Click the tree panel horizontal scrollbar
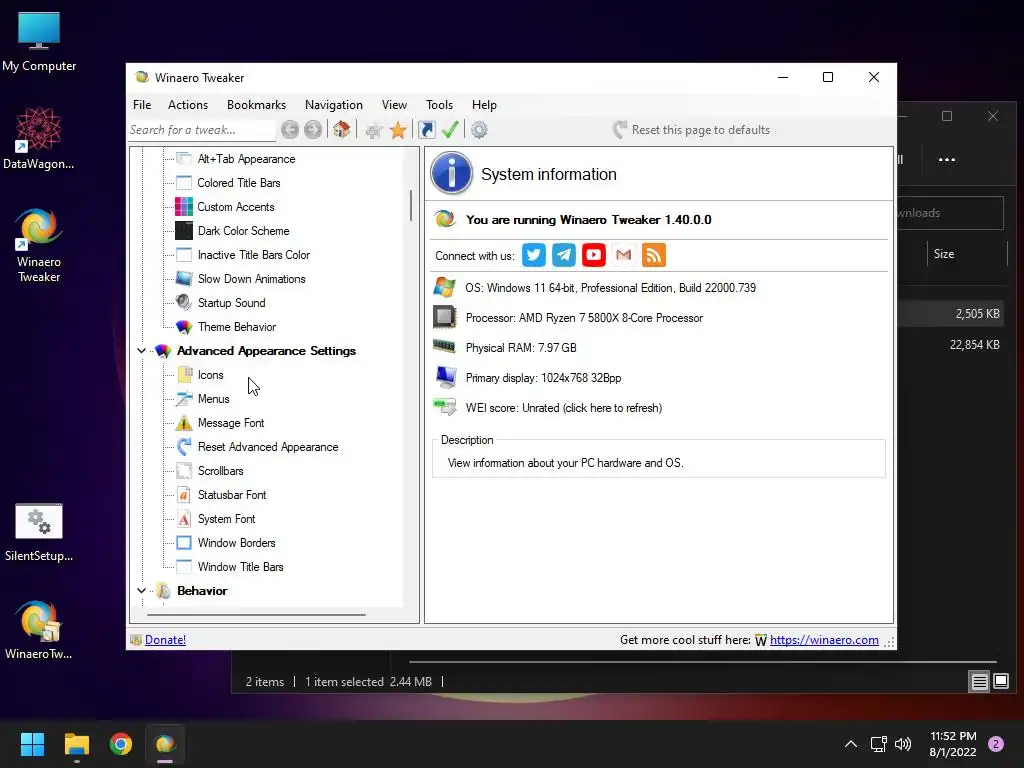This screenshot has width=1024, height=768. tap(256, 614)
